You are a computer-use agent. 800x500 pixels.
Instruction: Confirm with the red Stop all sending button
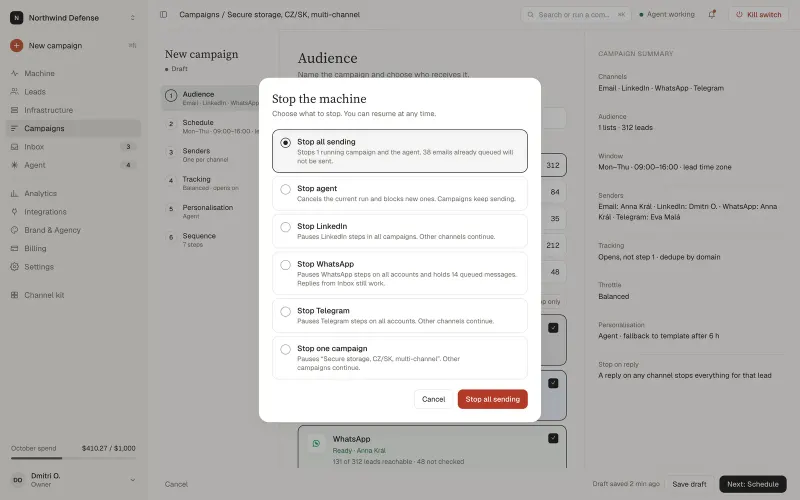[492, 399]
